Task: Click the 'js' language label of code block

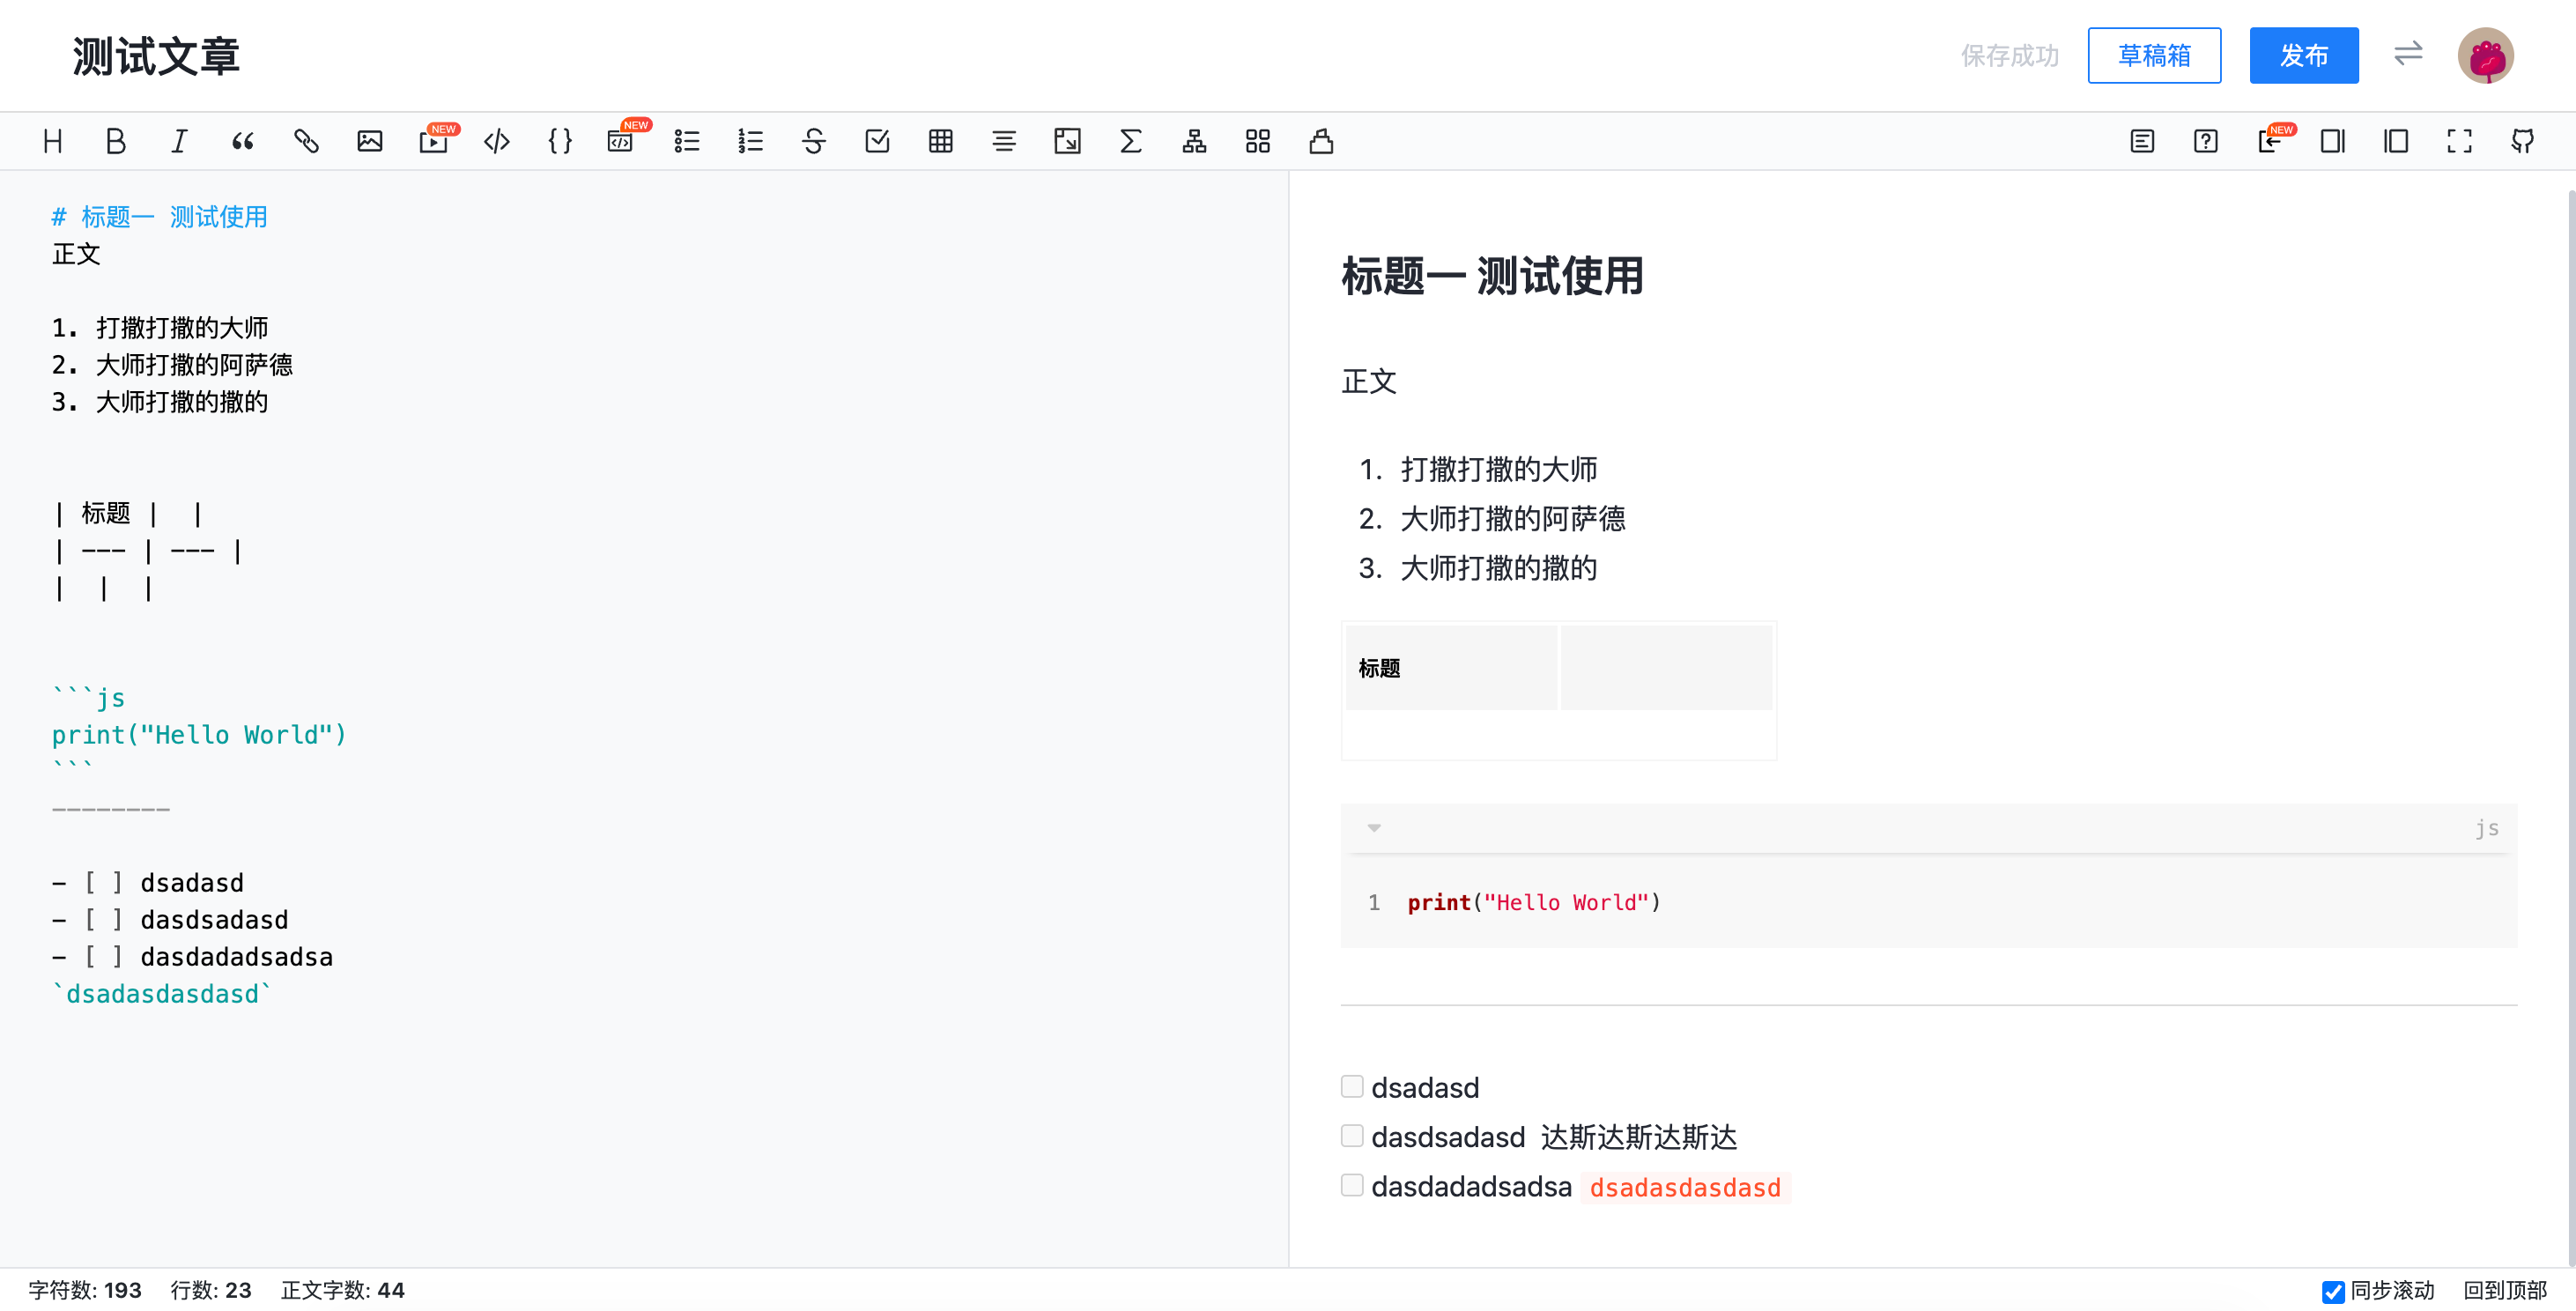Action: [2487, 828]
